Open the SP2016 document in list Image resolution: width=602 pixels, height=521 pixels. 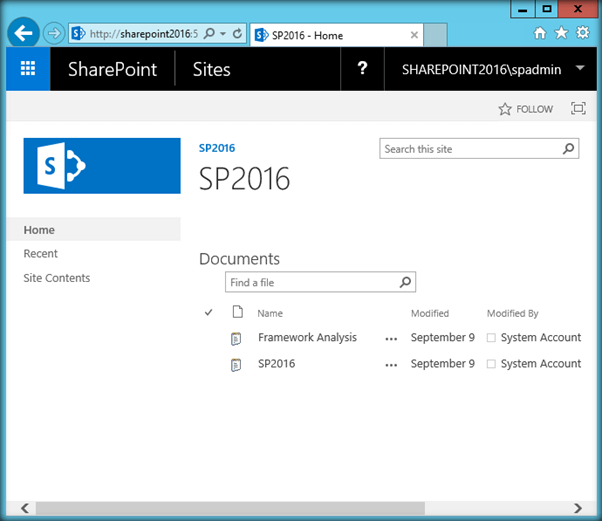point(276,363)
